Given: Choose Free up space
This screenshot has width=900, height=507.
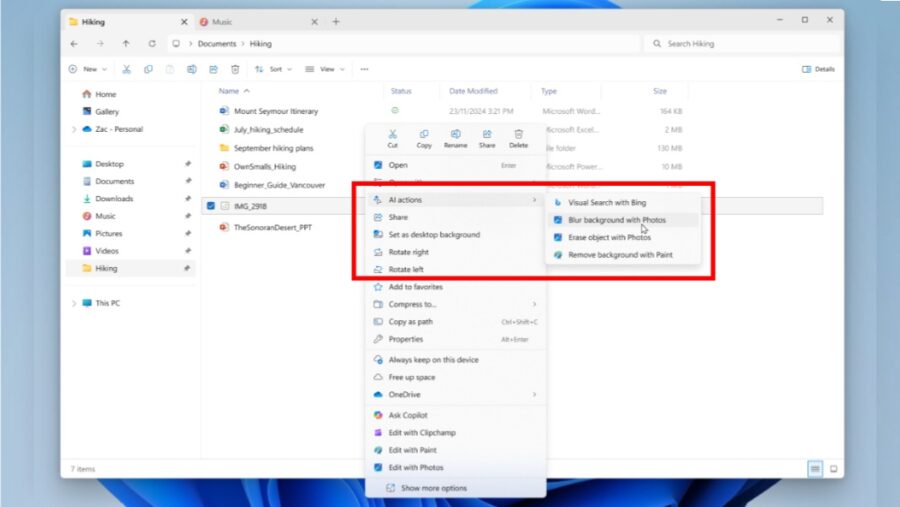Looking at the screenshot, I should [x=456, y=377].
